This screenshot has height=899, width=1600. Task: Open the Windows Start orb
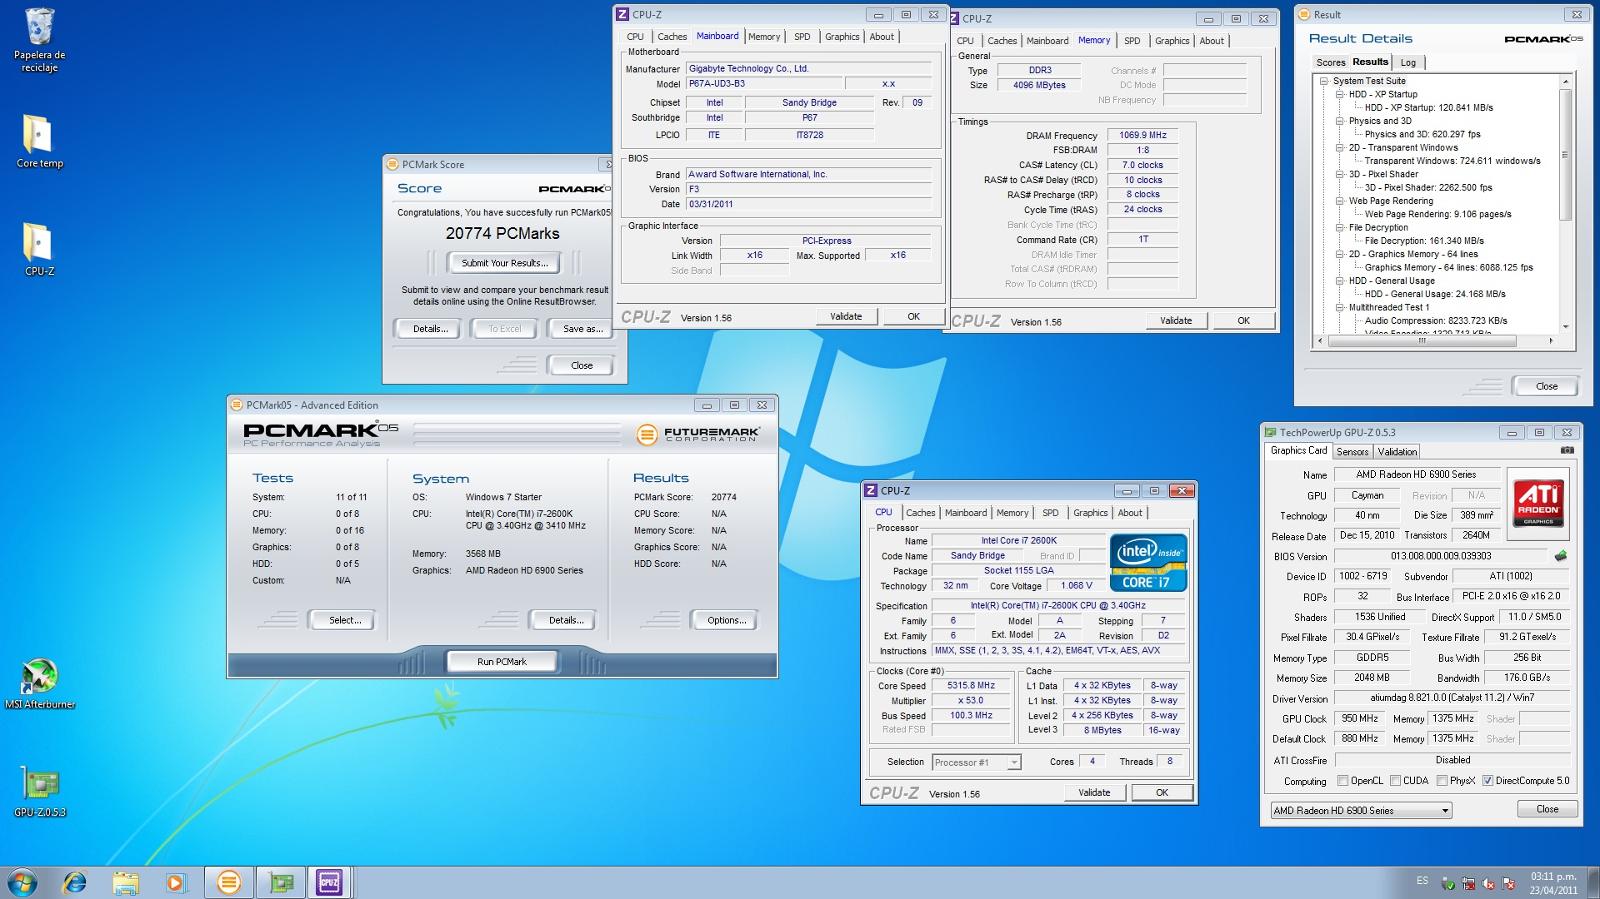point(22,882)
